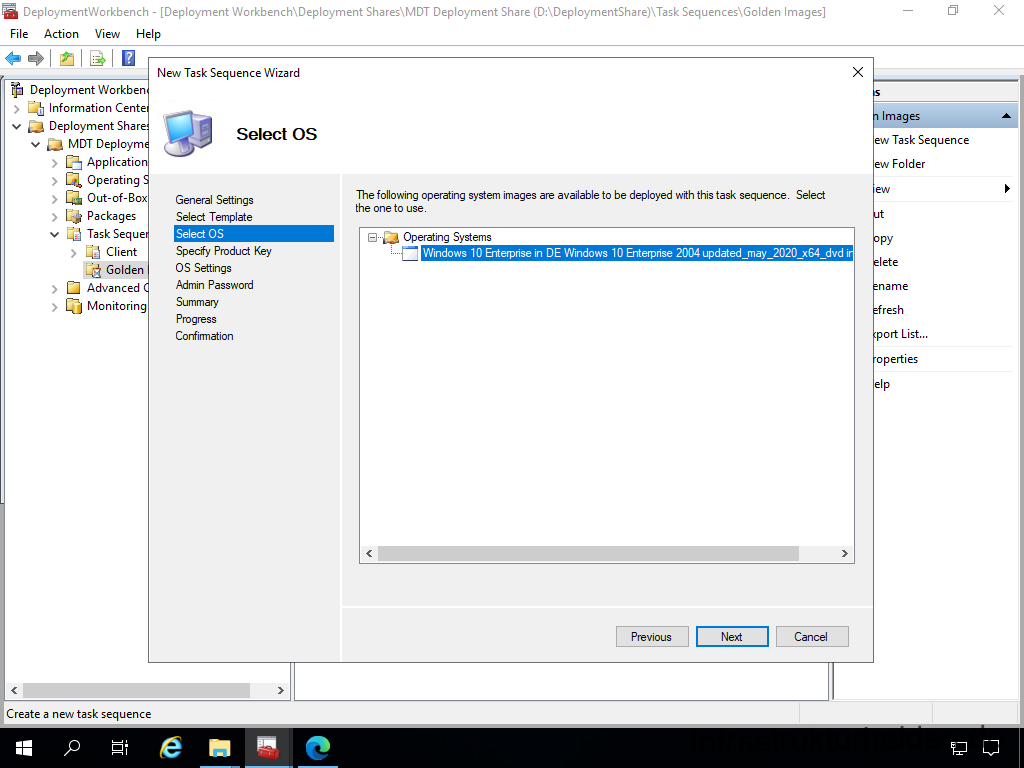Screen dimensions: 1024x768
Task: Collapse the Task Sequences node arrow
Action: click(x=55, y=234)
